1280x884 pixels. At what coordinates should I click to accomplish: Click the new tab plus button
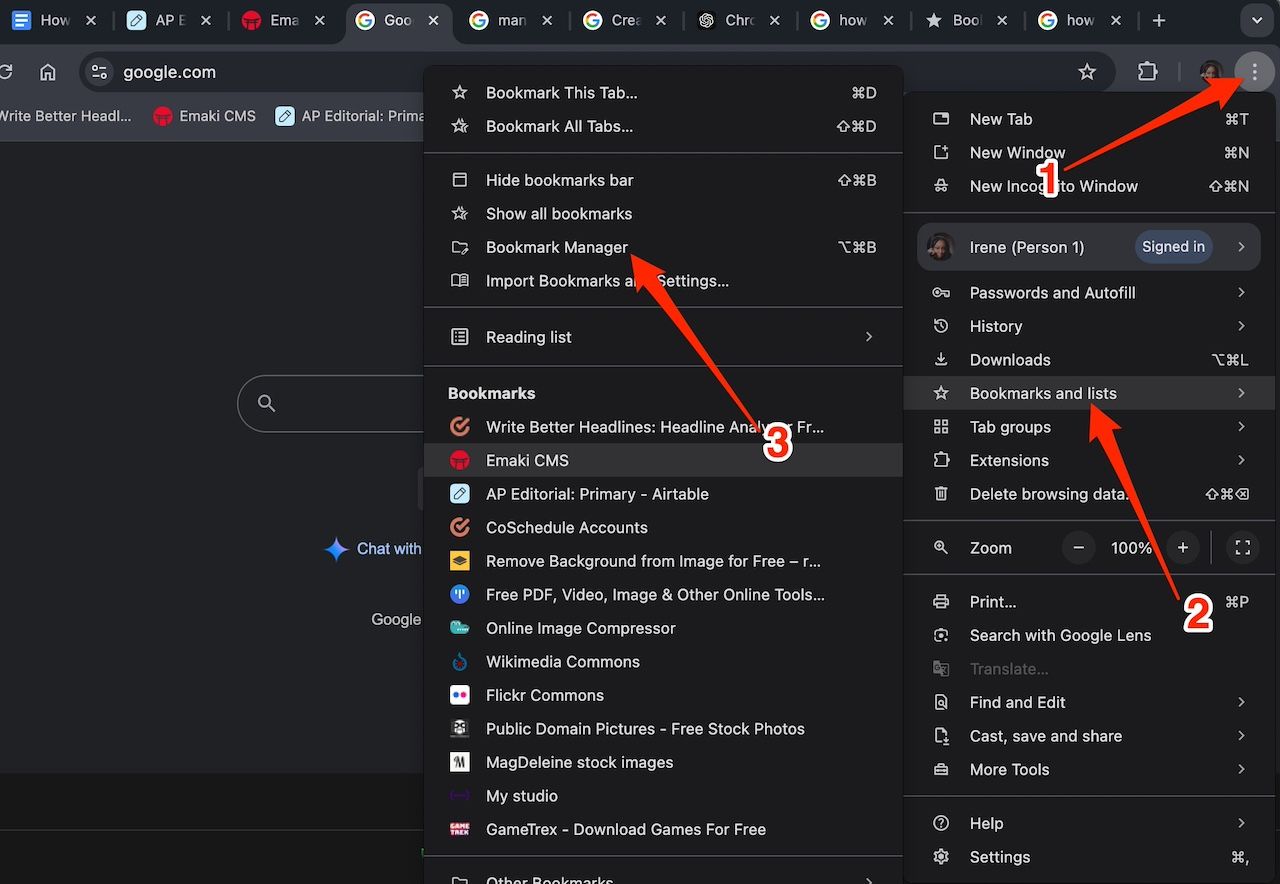[x=1158, y=20]
